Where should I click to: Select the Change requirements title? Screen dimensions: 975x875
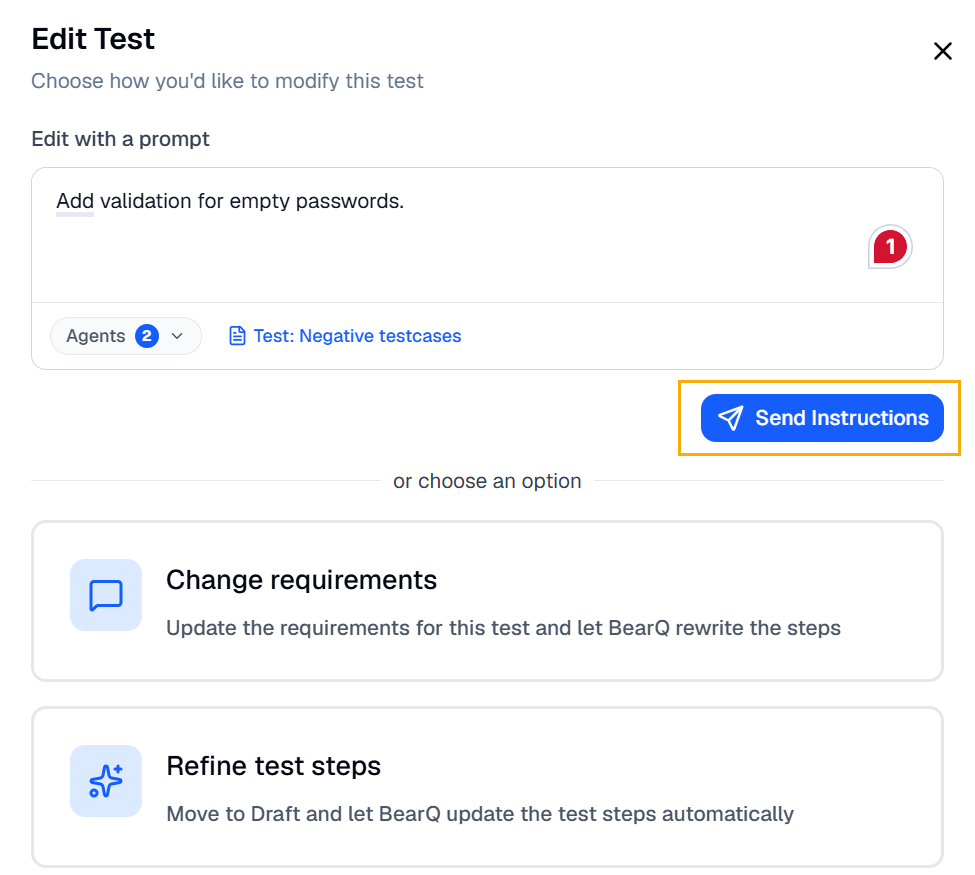pos(302,580)
